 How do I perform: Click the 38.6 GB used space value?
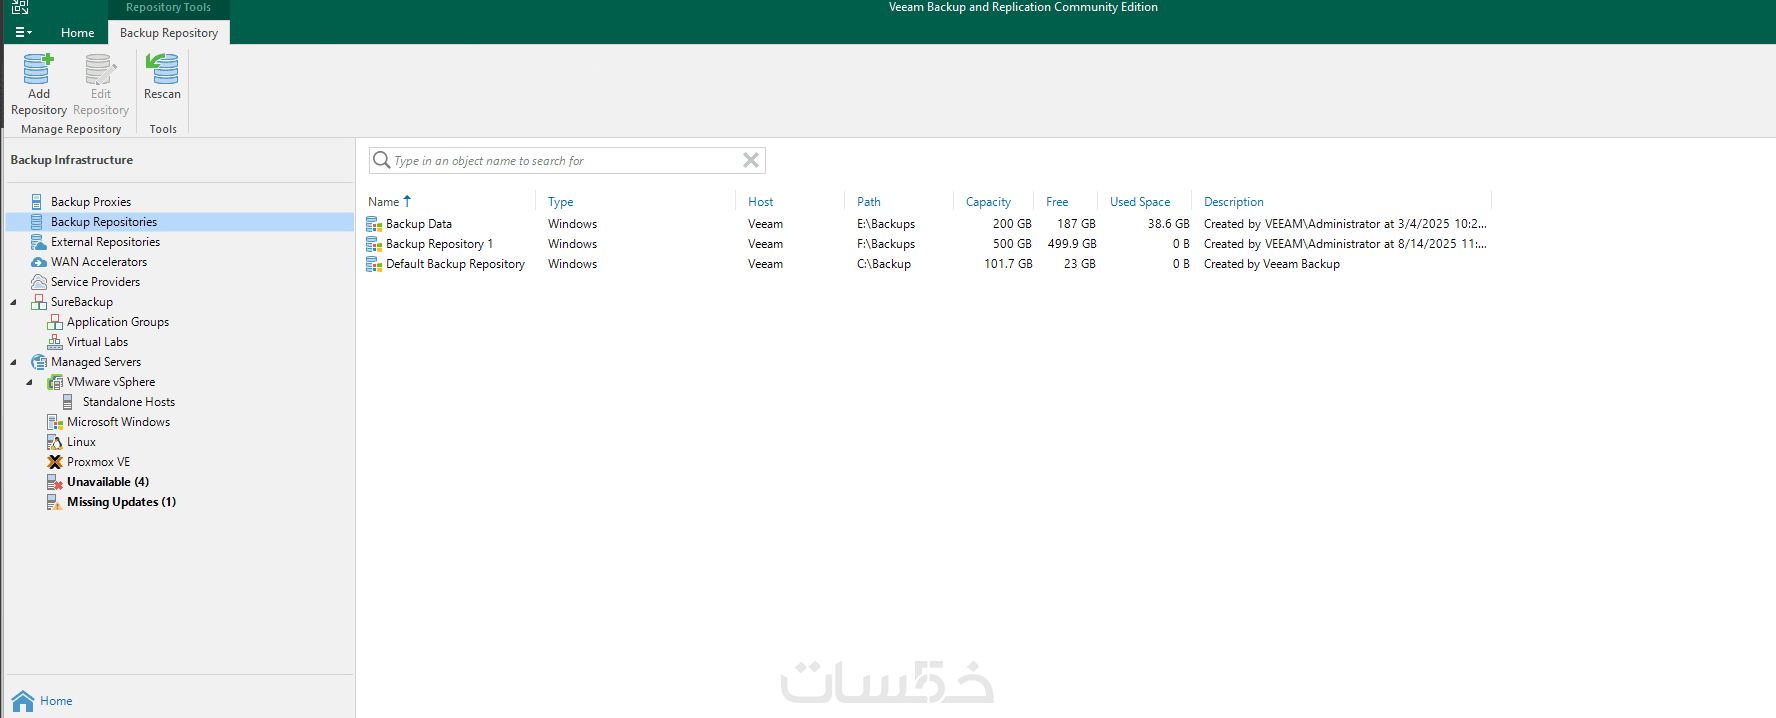click(x=1168, y=224)
